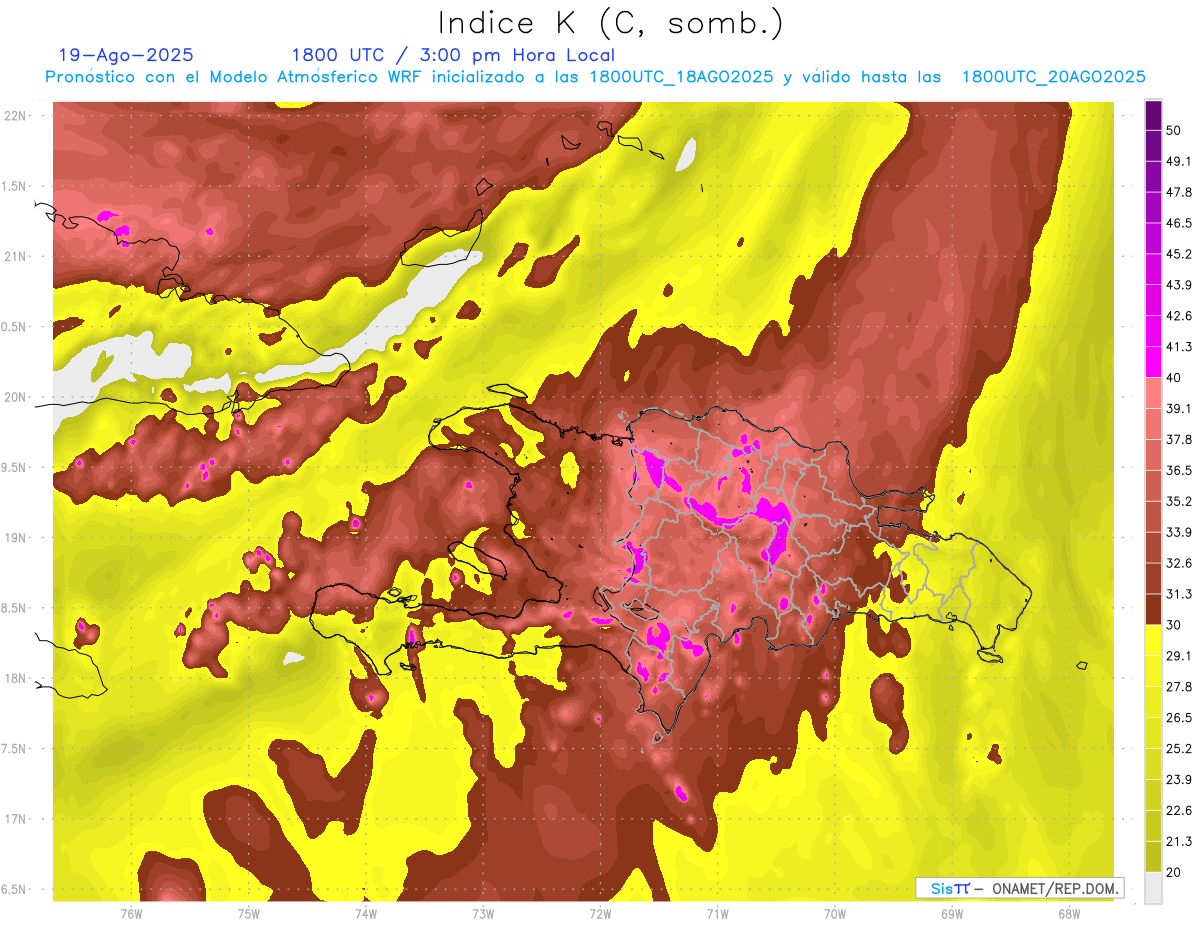
Task: Click the legend value "50"
Action: click(1173, 130)
